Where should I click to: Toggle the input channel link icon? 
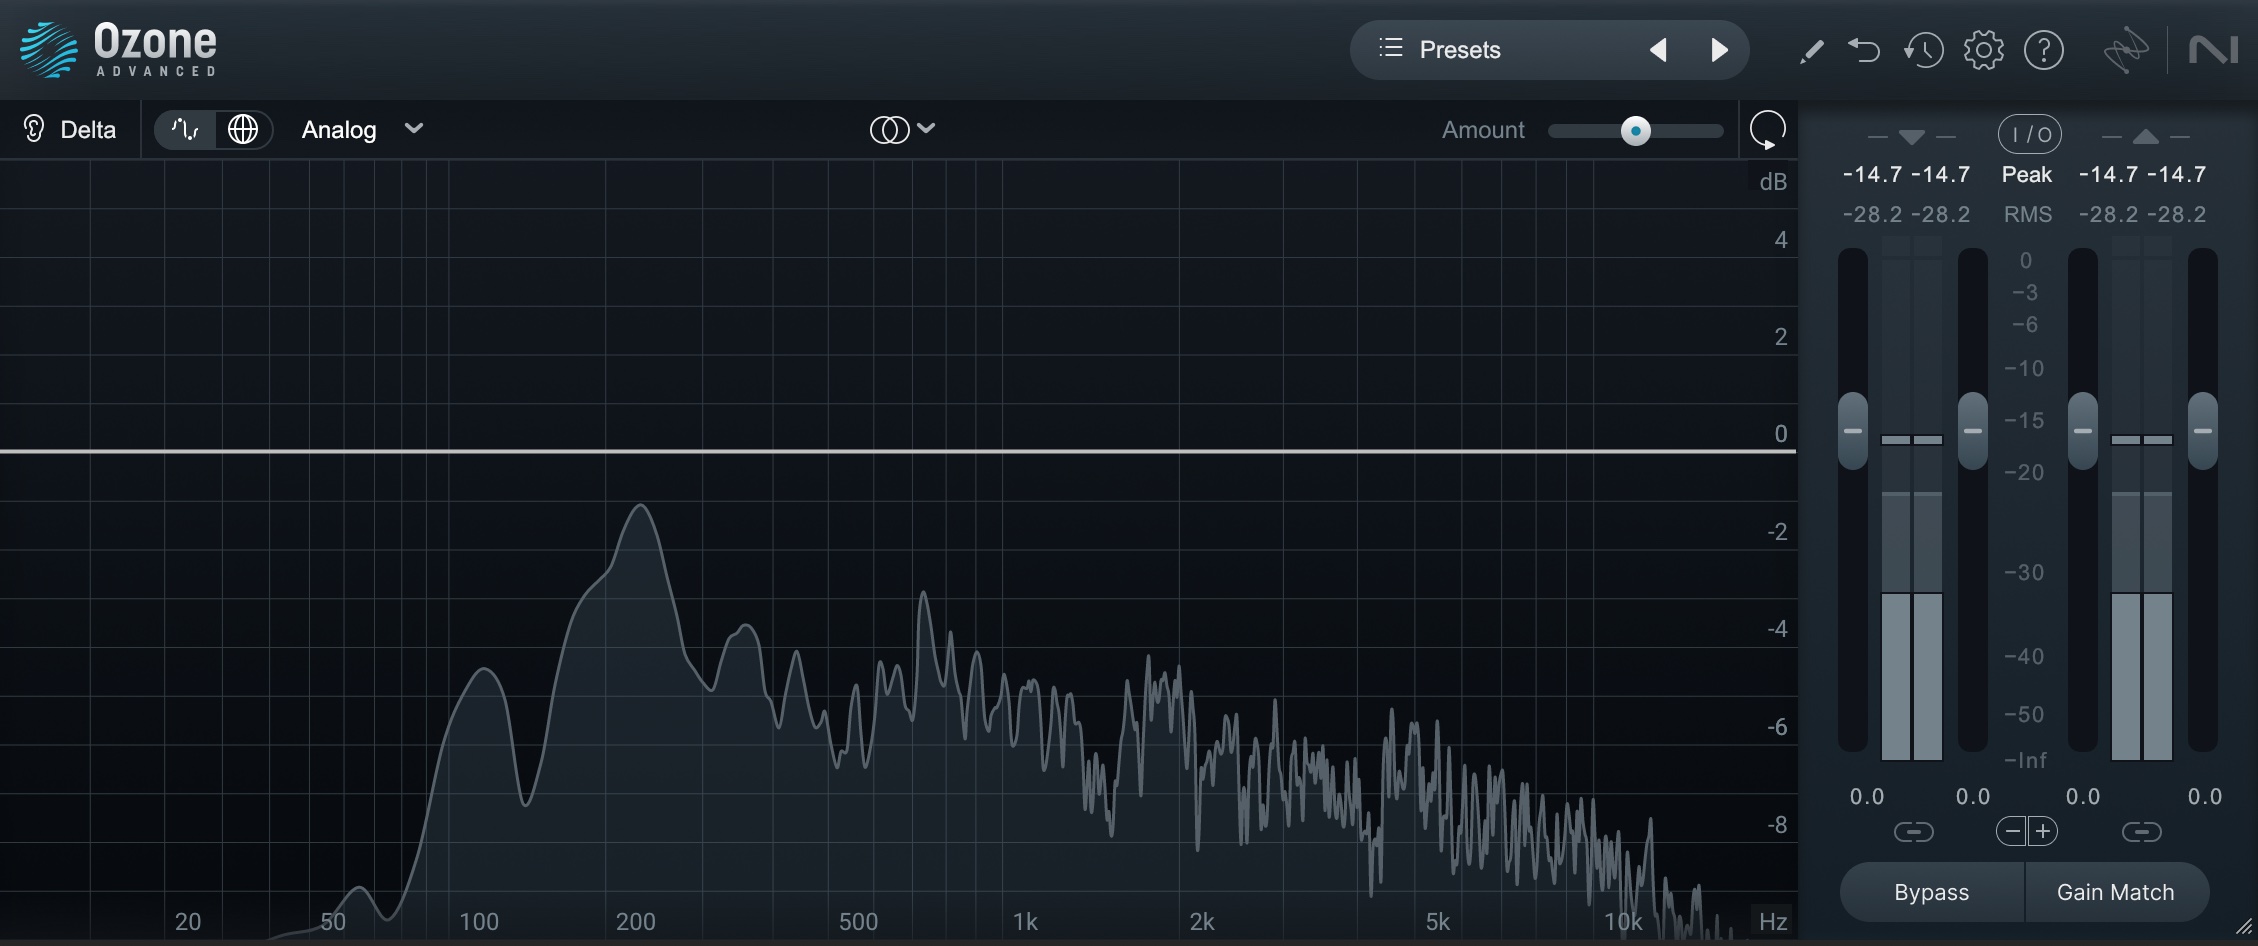[1914, 832]
